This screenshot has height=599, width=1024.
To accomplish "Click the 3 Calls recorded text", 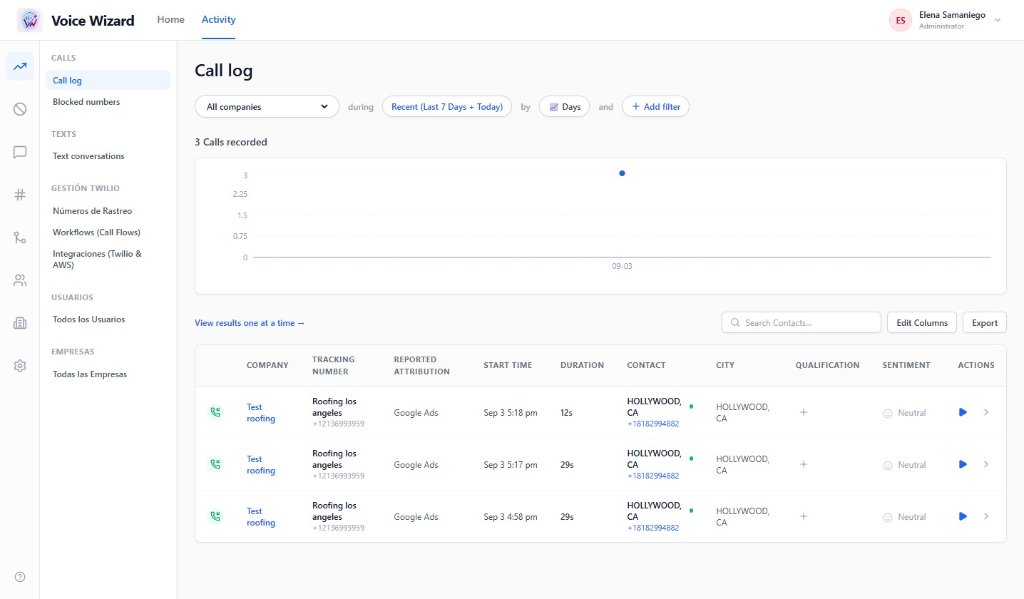I will [231, 142].
